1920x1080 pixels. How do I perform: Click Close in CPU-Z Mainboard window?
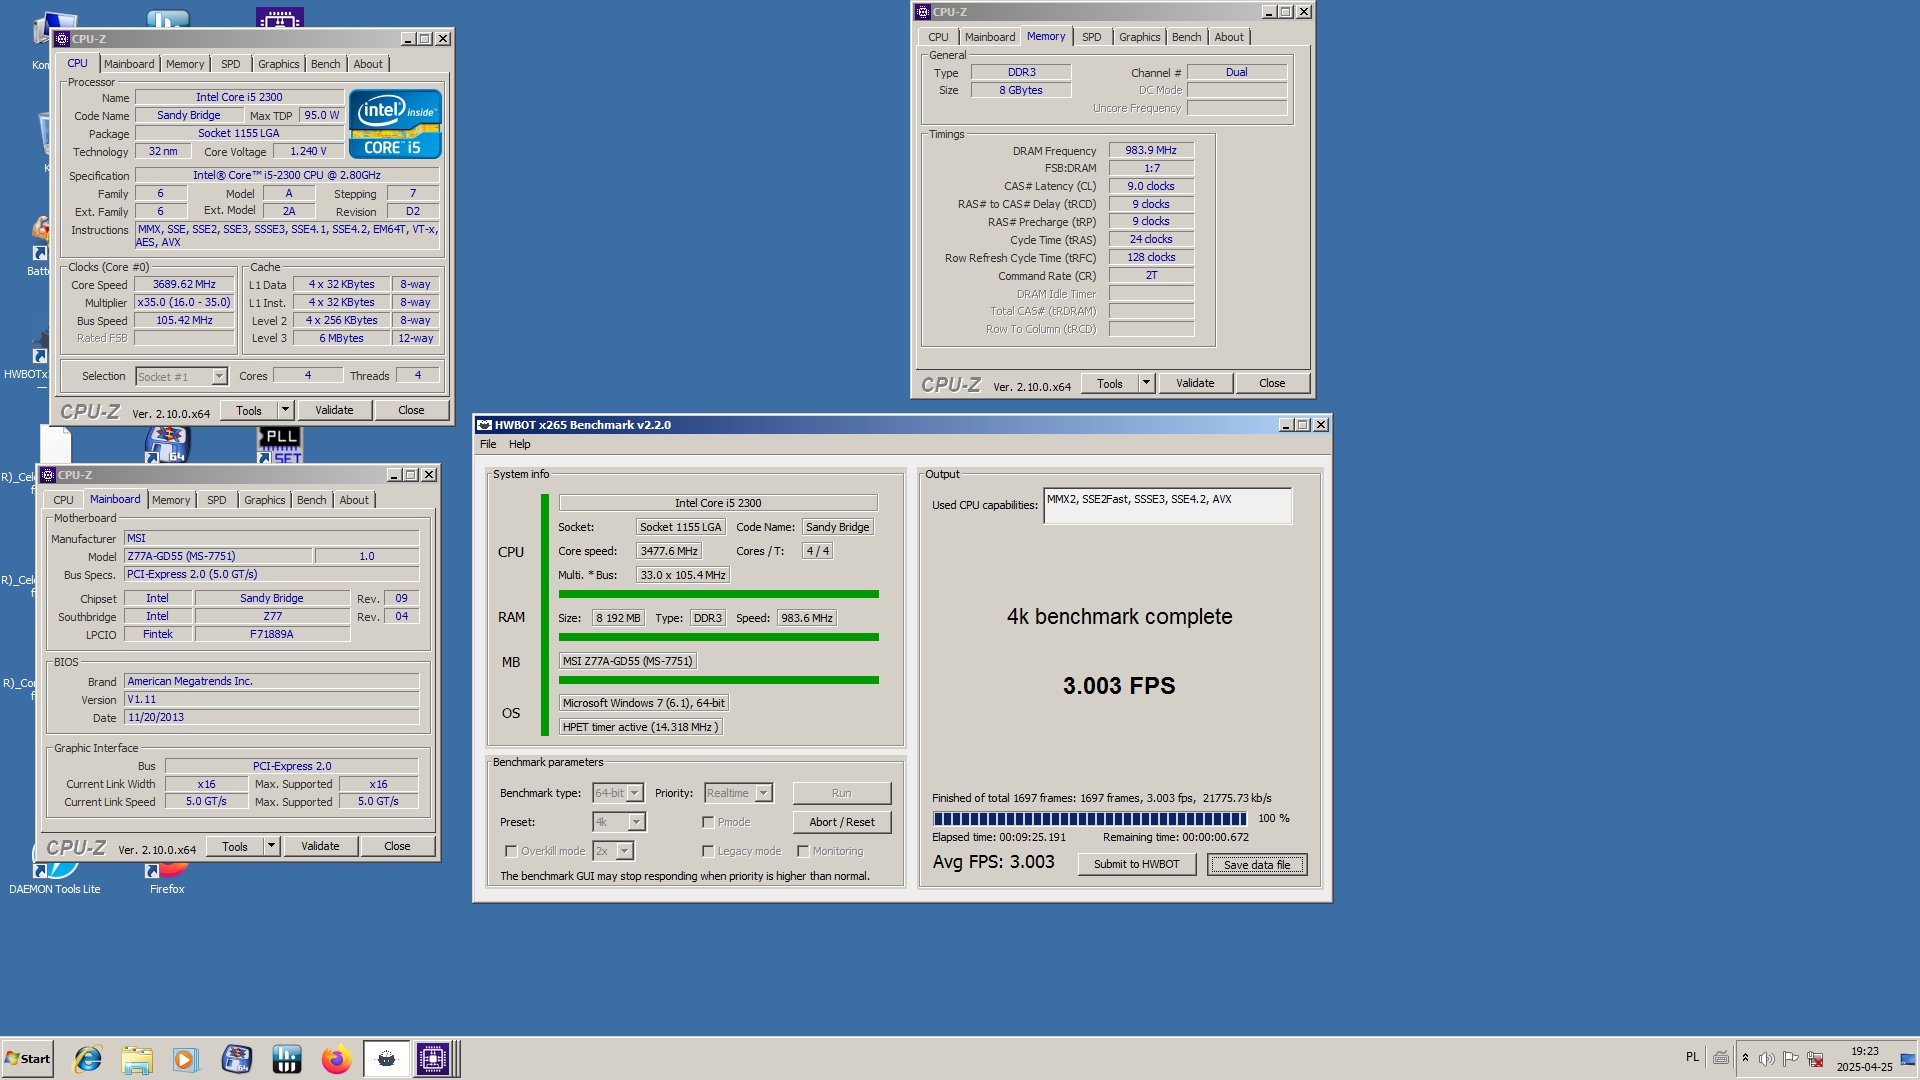[x=397, y=846]
